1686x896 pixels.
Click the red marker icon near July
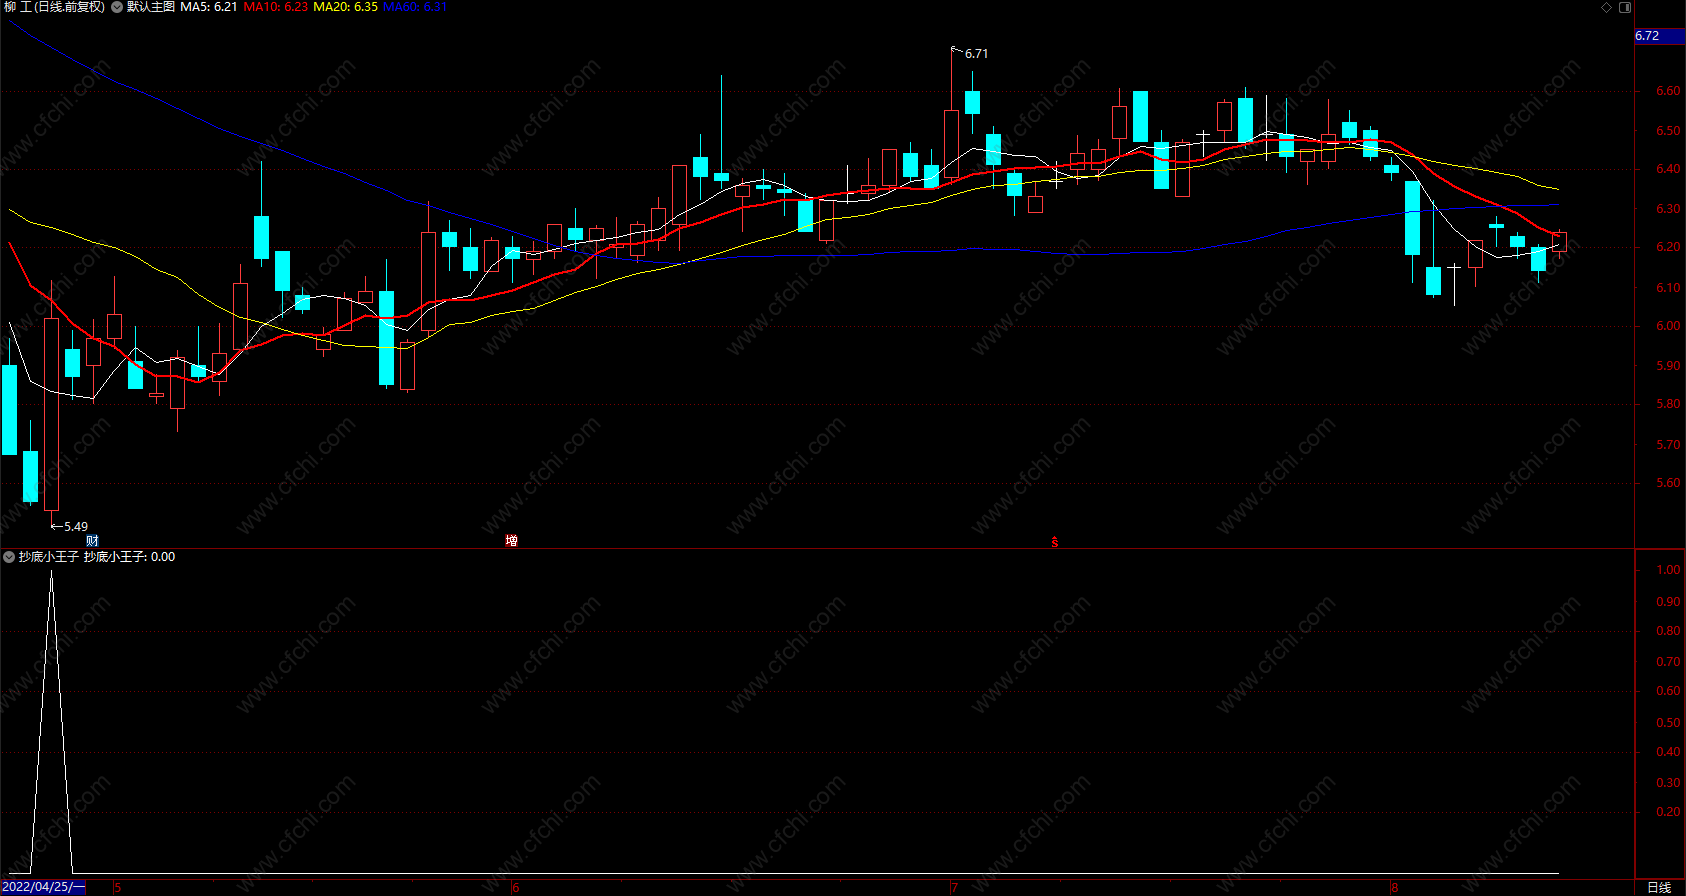pos(1054,542)
